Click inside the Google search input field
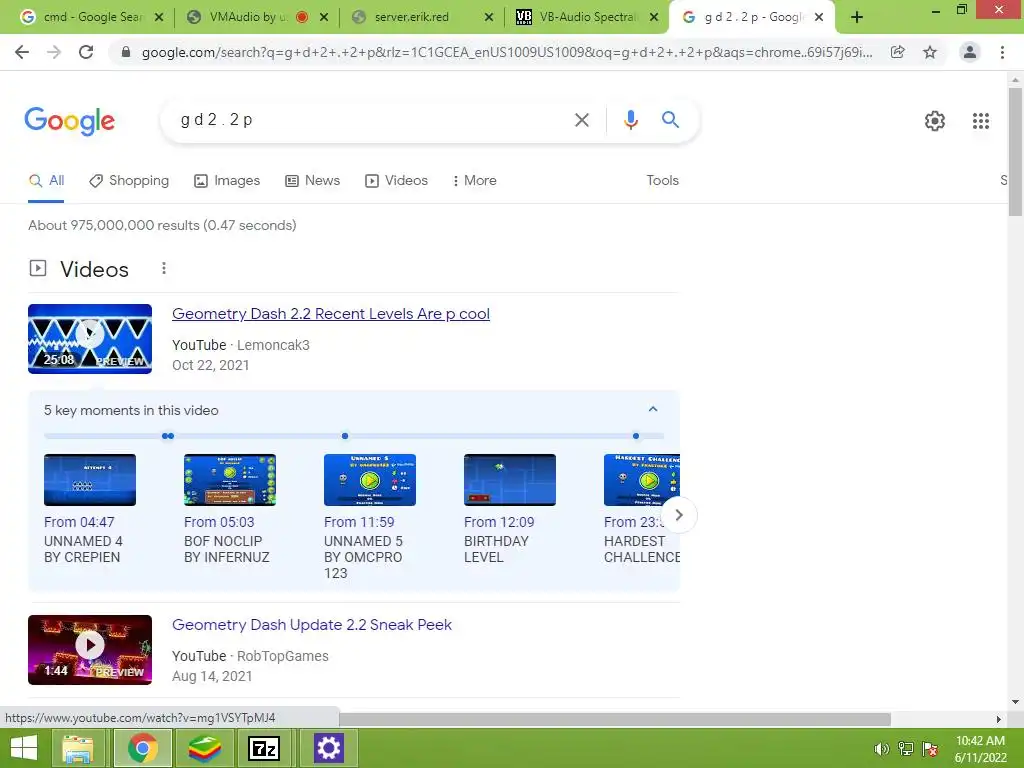This screenshot has height=768, width=1024. (372, 120)
